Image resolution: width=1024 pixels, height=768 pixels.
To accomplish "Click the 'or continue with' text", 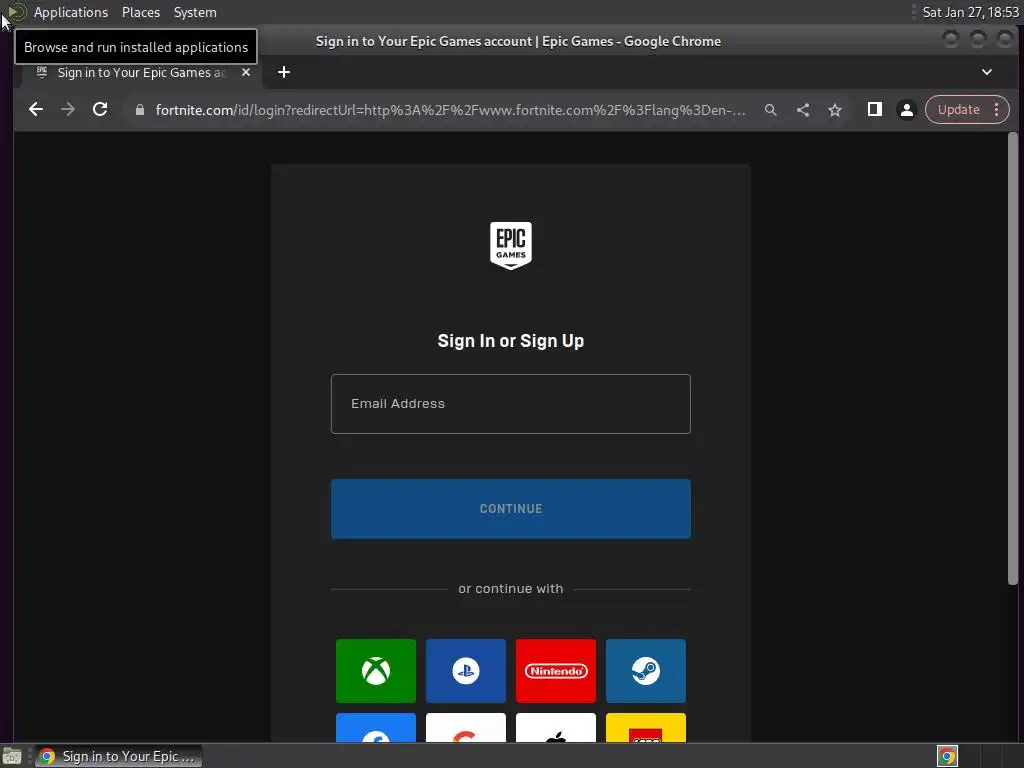I will point(511,588).
